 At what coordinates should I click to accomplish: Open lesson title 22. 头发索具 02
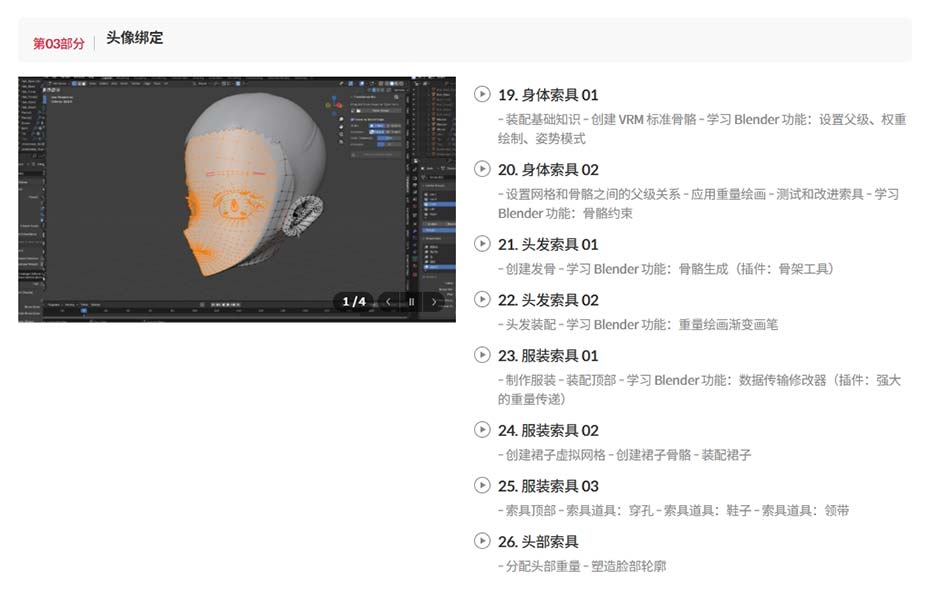click(548, 300)
